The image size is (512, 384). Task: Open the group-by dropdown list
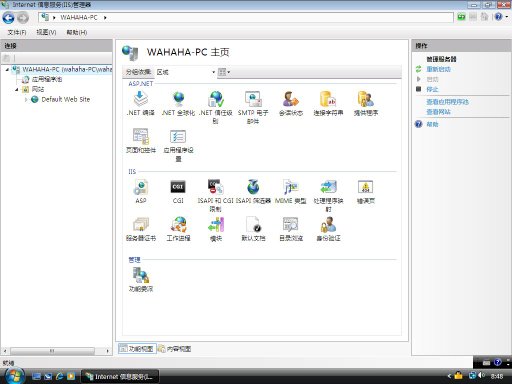(185, 72)
